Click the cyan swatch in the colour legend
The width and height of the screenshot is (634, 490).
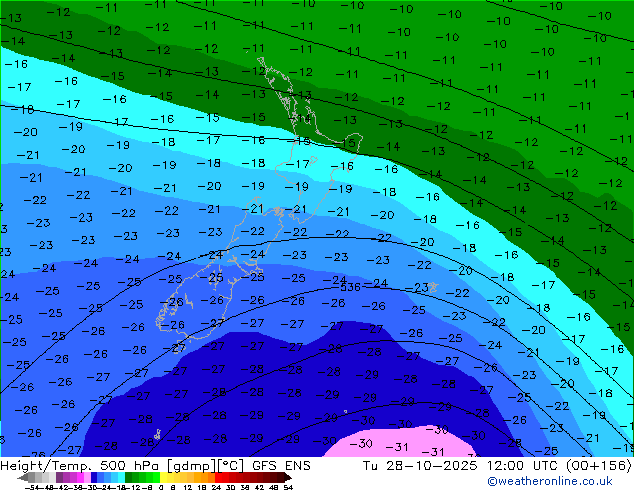pyautogui.click(x=121, y=478)
